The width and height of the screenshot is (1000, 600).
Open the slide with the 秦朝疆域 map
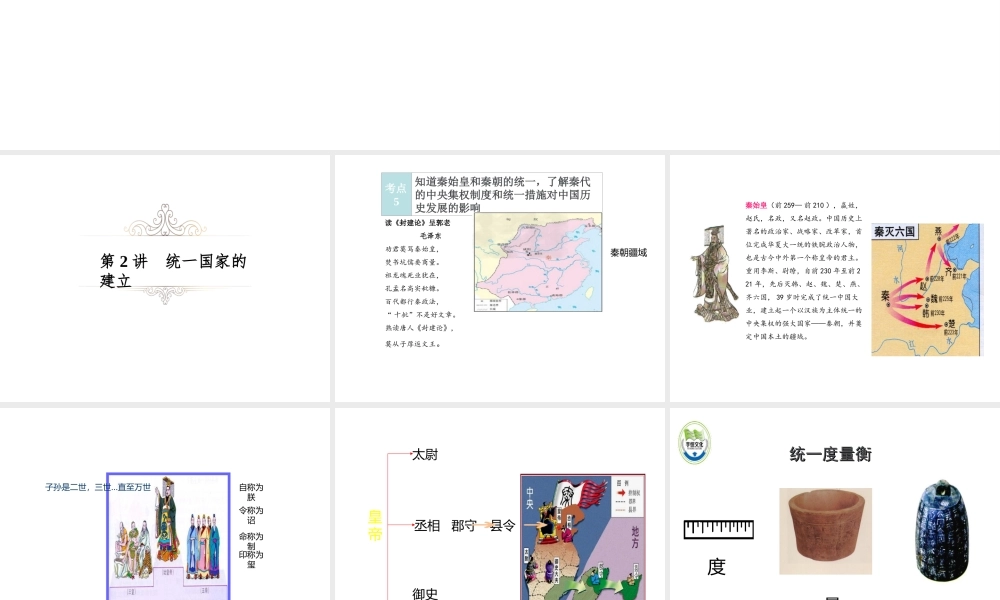(499, 278)
